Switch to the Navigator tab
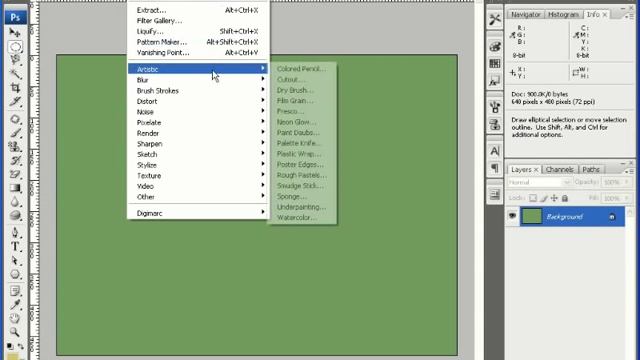Screen dimensions: 640x360 (x=525, y=15)
